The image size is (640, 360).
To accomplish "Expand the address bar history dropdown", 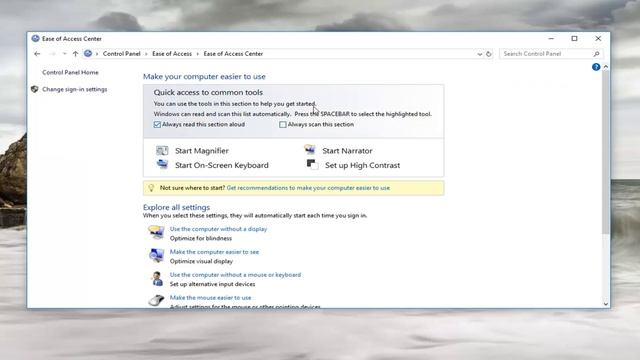I will 480,54.
